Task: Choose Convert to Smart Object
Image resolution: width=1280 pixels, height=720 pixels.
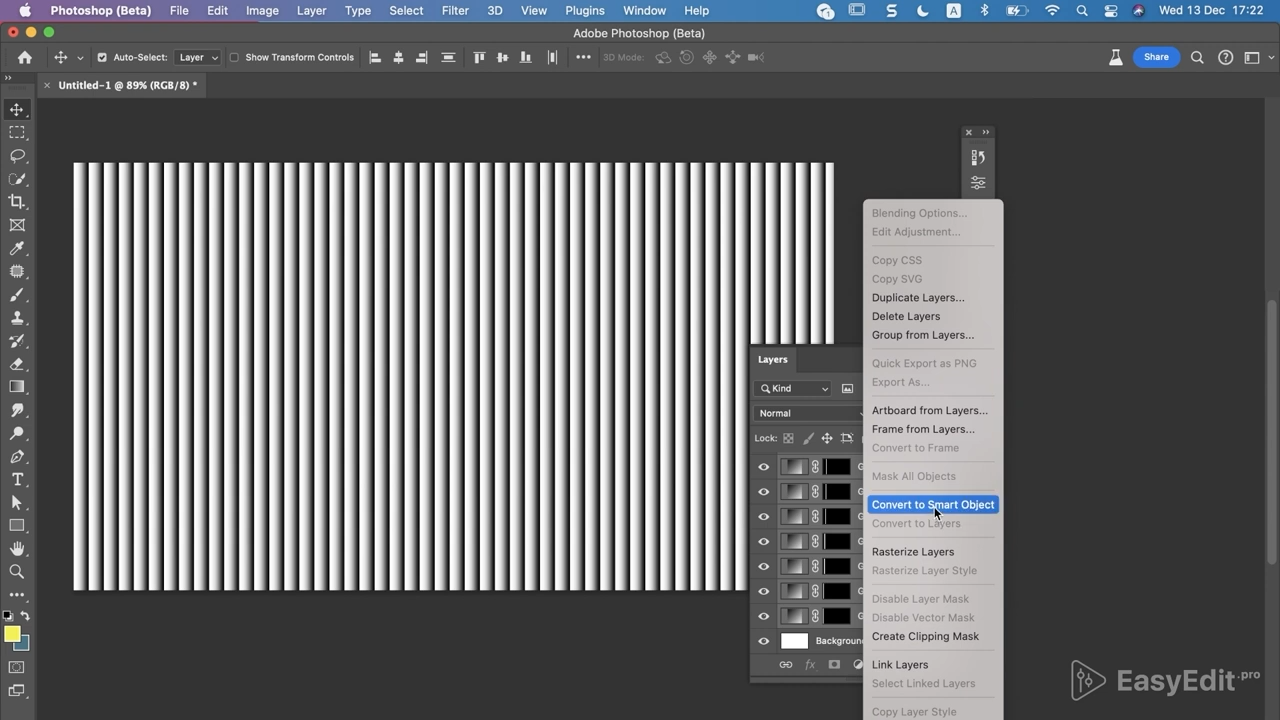Action: (932, 505)
